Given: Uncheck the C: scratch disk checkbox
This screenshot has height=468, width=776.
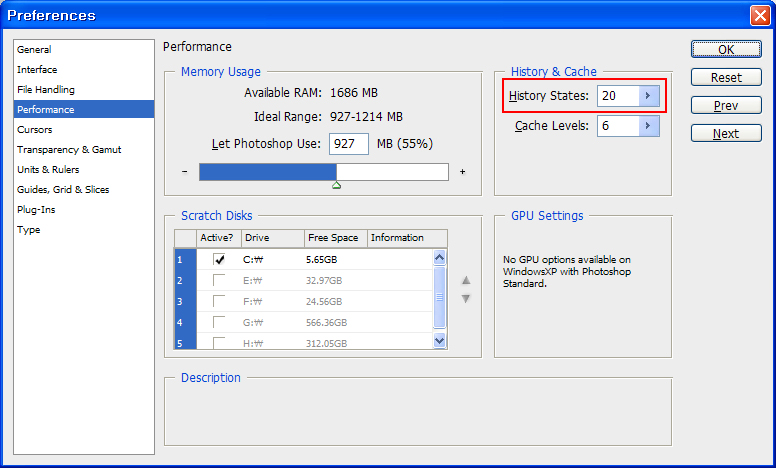Looking at the screenshot, I should (x=219, y=259).
